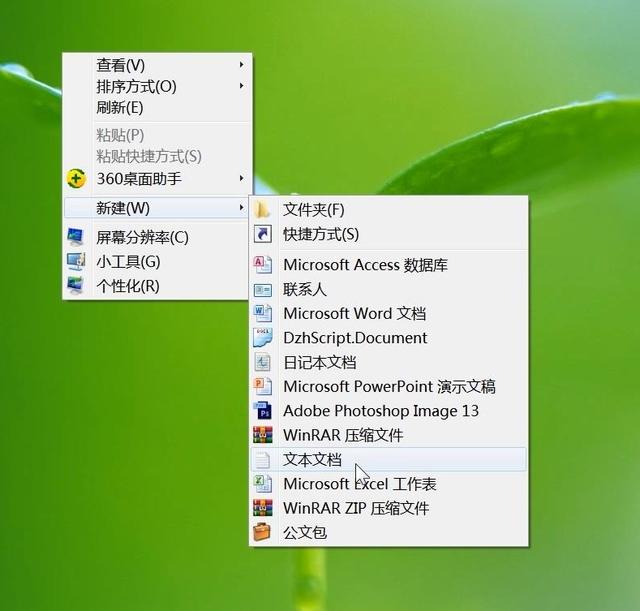Click the yellow folder icon for 文件夹
The height and width of the screenshot is (611, 640).
tap(262, 209)
